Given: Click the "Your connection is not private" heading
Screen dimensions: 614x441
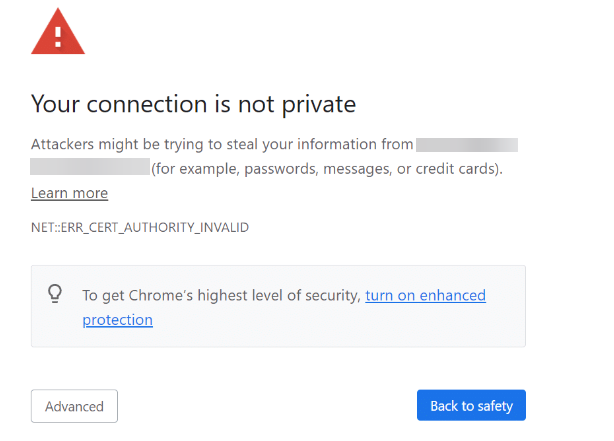Looking at the screenshot, I should (193, 104).
